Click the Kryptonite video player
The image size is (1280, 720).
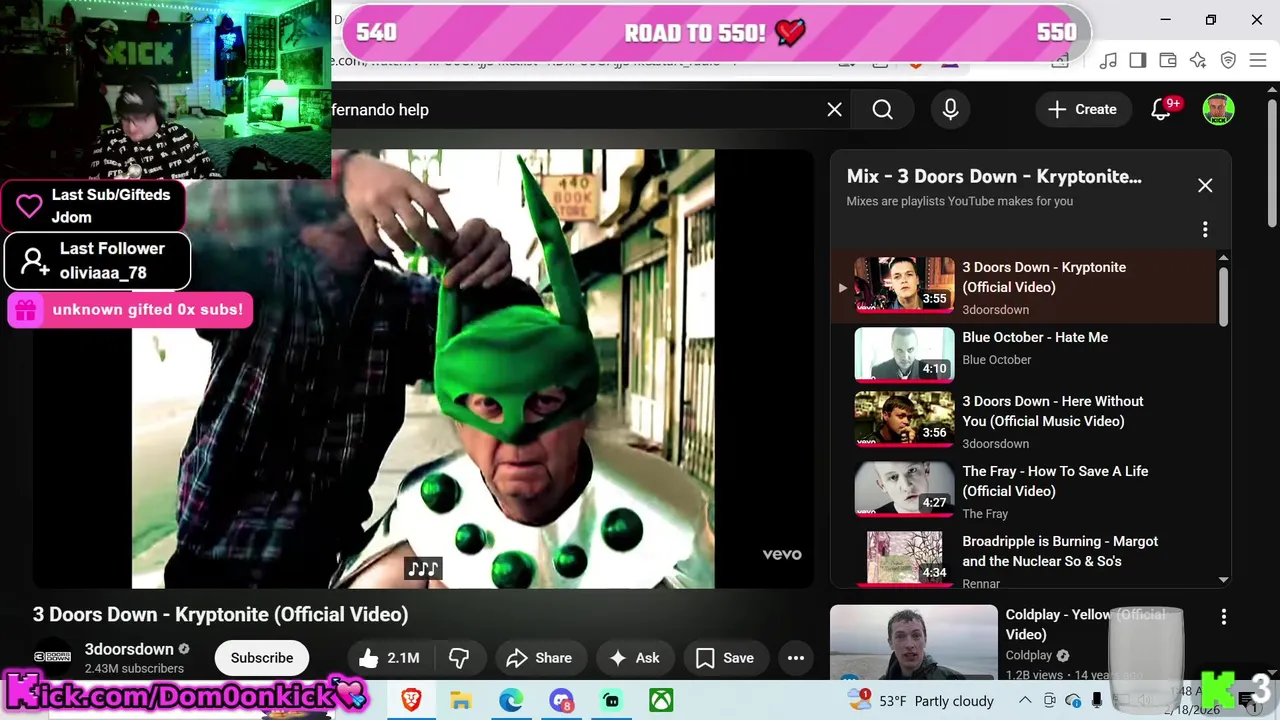tap(423, 369)
